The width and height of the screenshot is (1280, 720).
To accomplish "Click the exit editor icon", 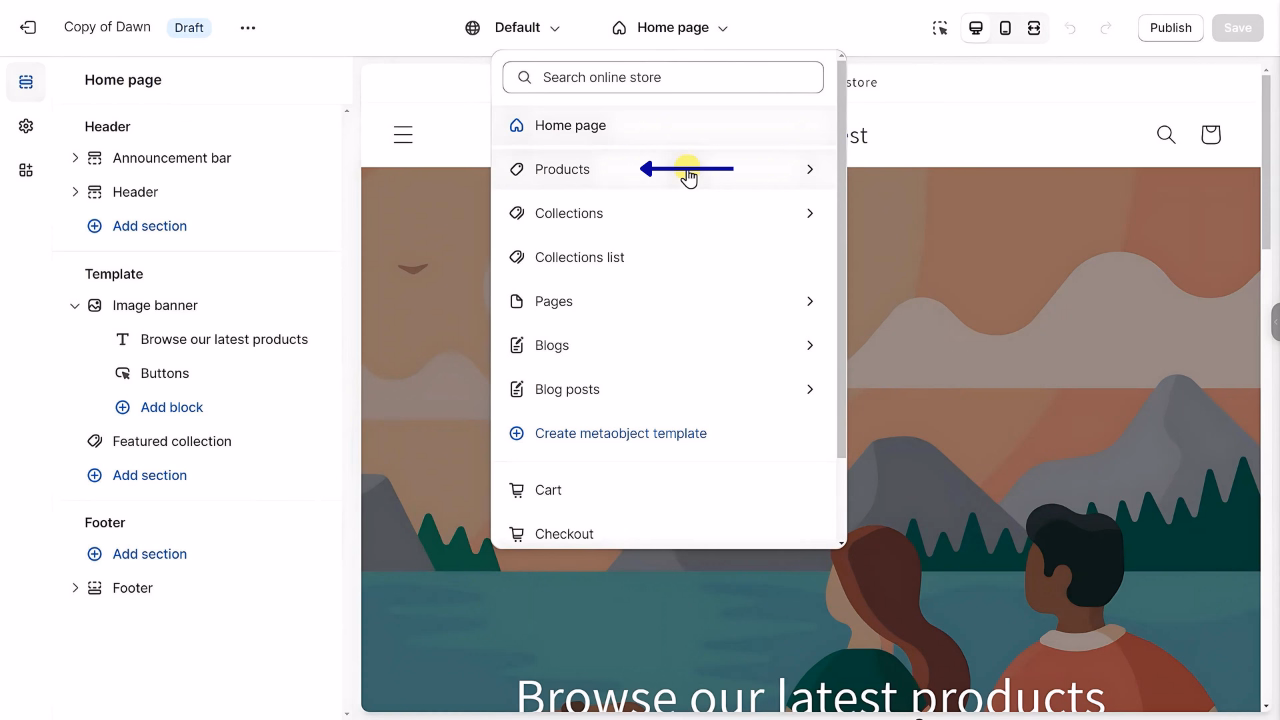I will pyautogui.click(x=28, y=28).
